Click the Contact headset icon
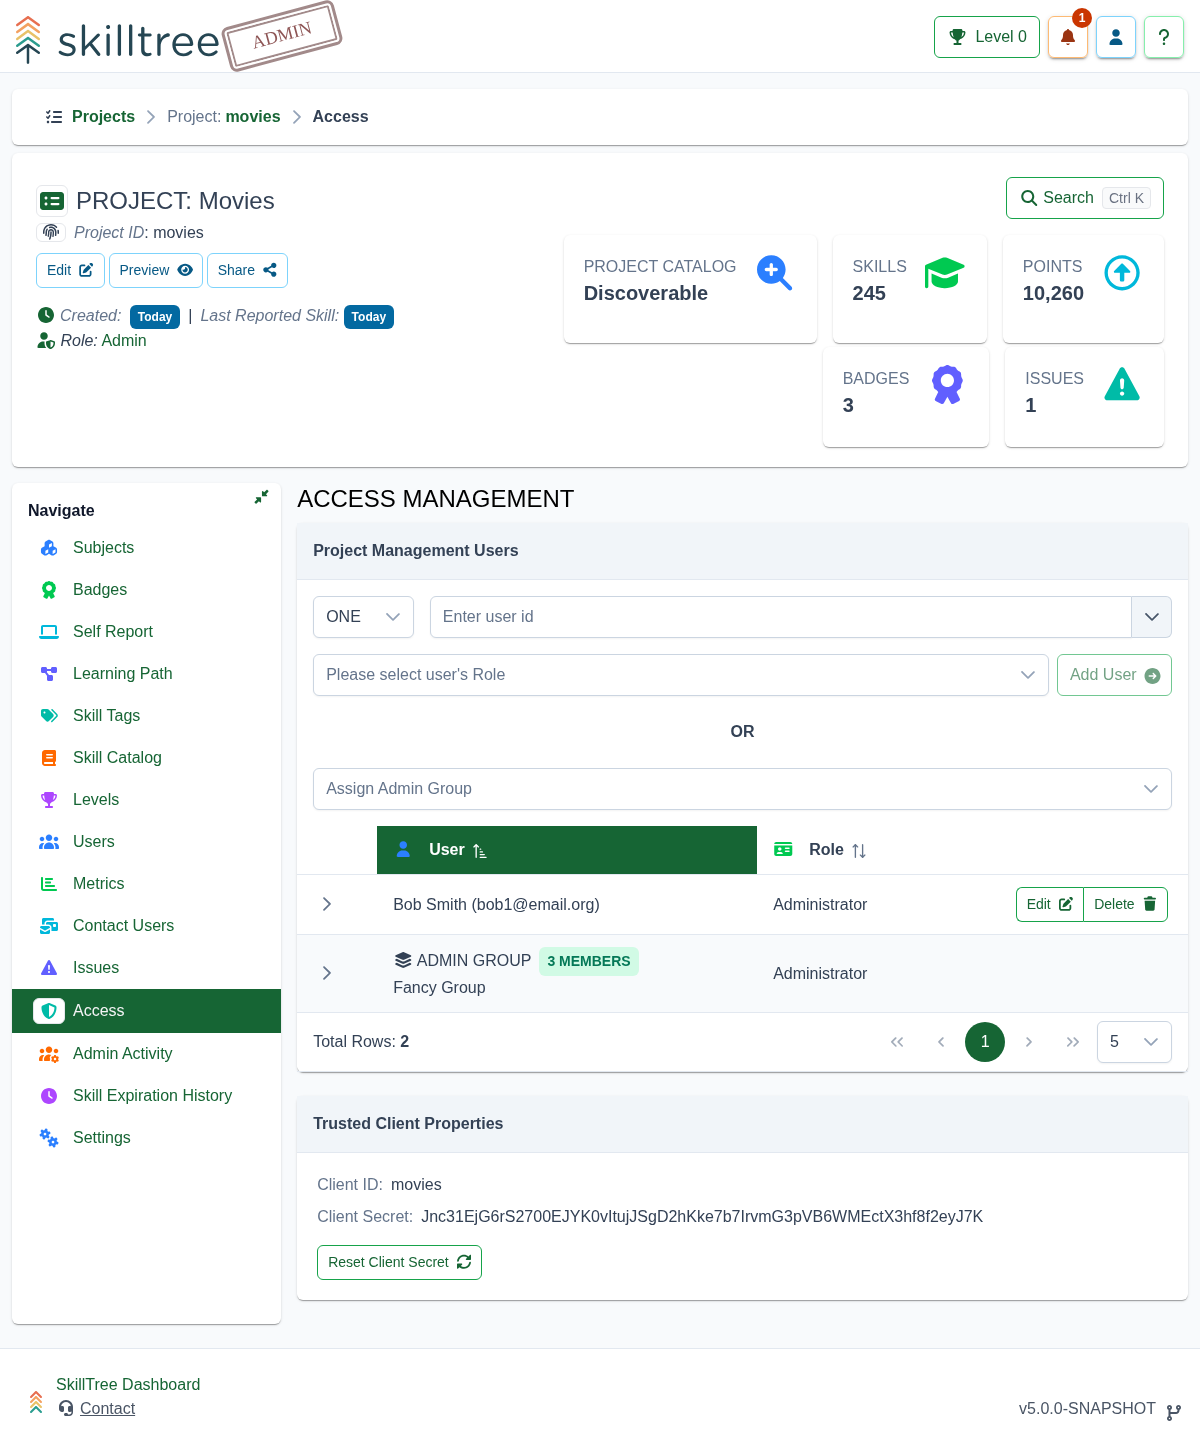Image resolution: width=1200 pixels, height=1445 pixels. pyautogui.click(x=66, y=1408)
